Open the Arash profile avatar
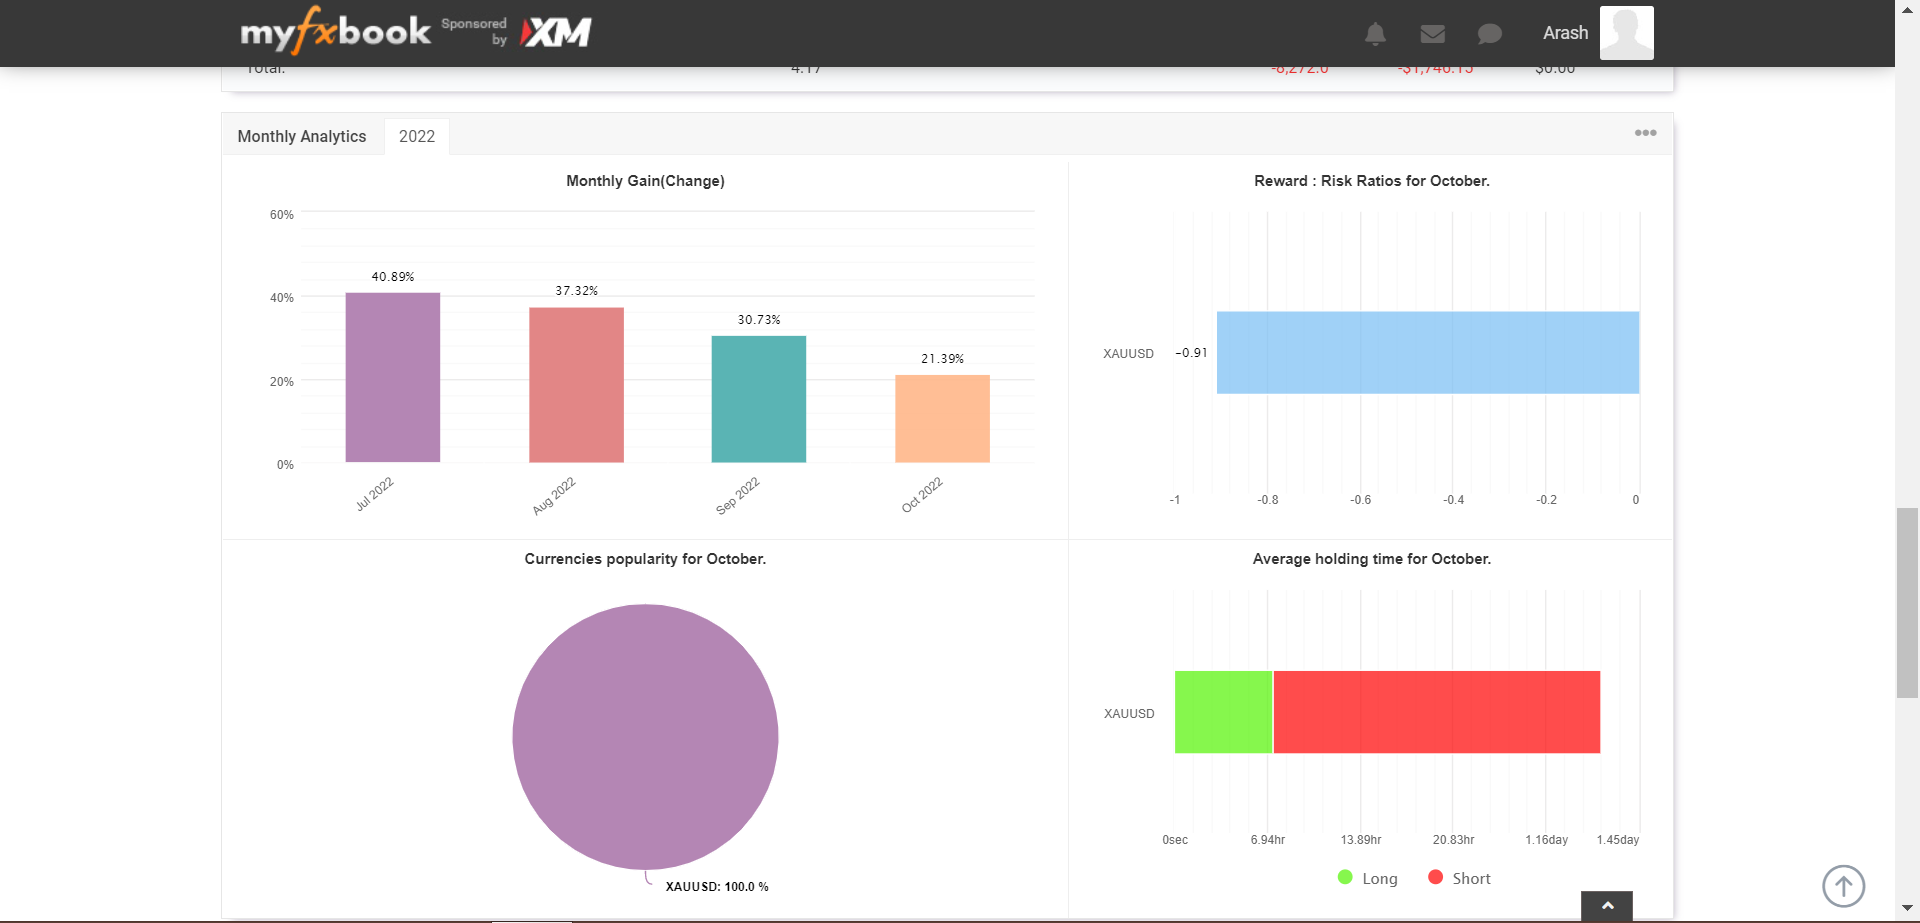Screen dimensions: 1920x923 coord(1626,33)
